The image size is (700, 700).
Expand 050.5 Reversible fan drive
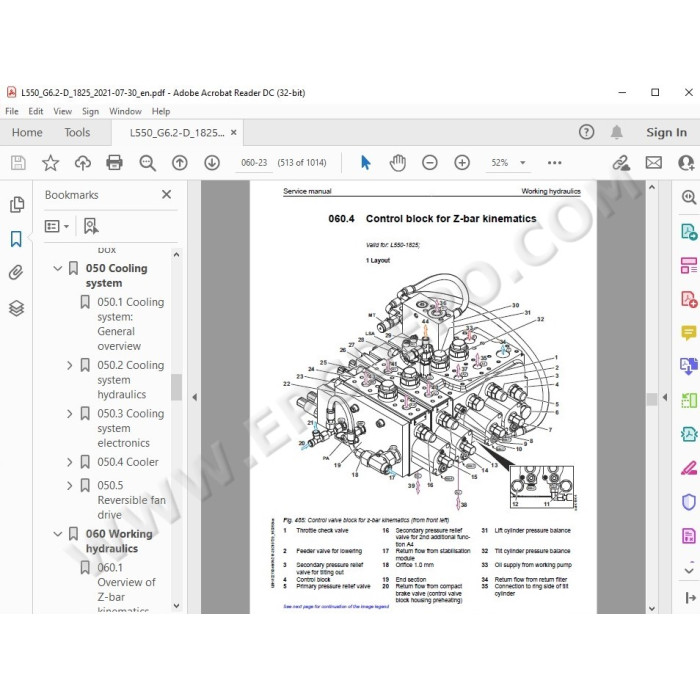tap(70, 485)
